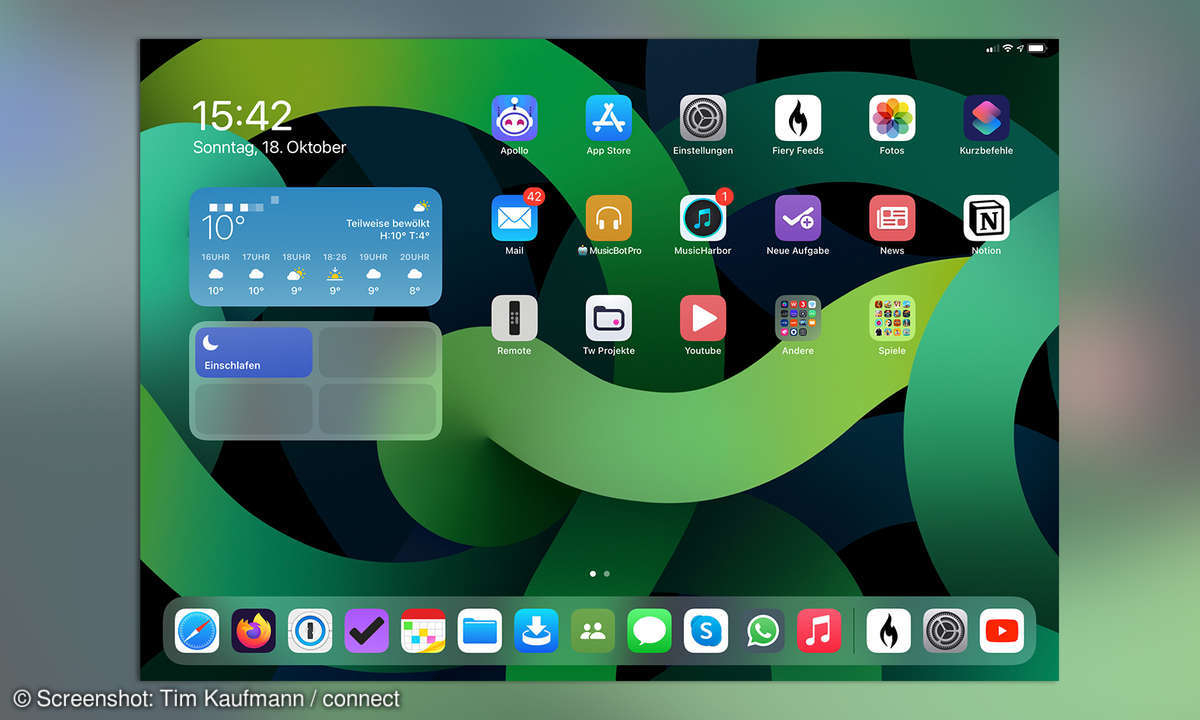Image resolution: width=1200 pixels, height=720 pixels.
Task: Open 1Password from the dock
Action: [310, 631]
